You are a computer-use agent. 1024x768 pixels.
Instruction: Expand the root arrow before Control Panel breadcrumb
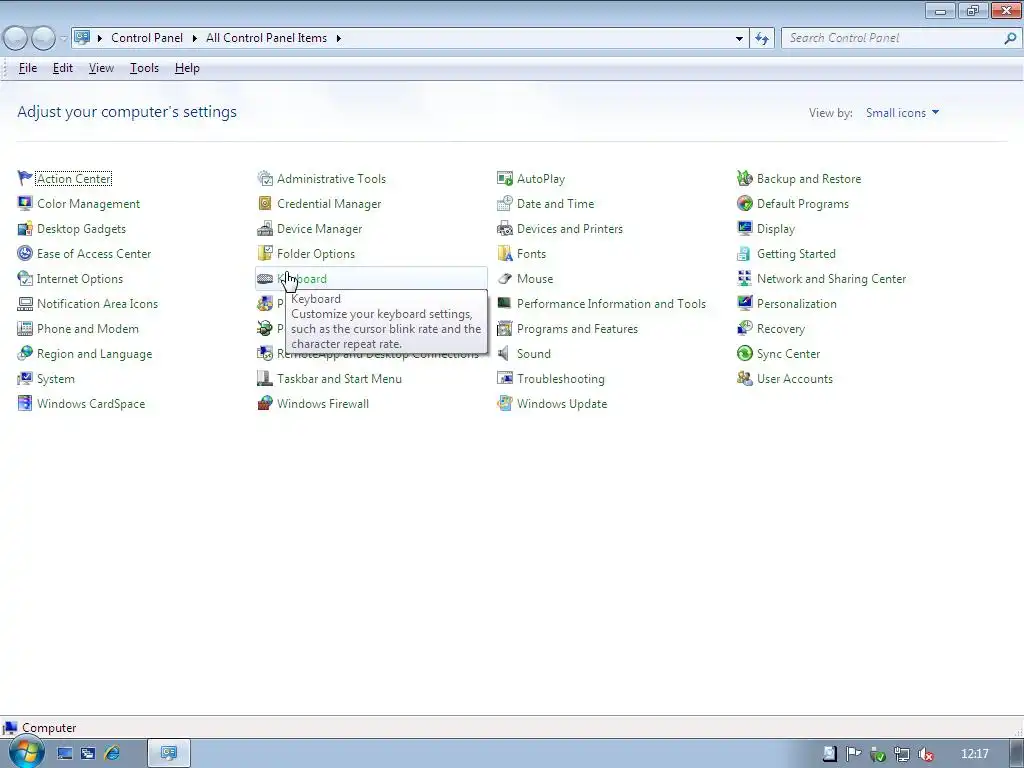point(99,38)
